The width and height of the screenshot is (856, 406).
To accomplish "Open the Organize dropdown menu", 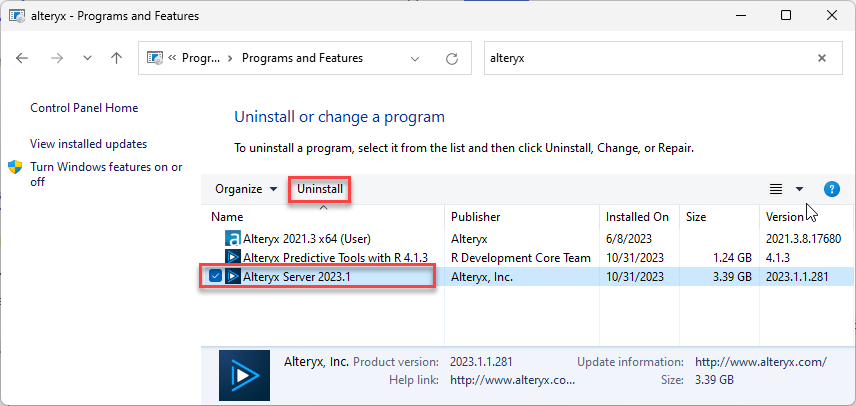I will click(246, 189).
